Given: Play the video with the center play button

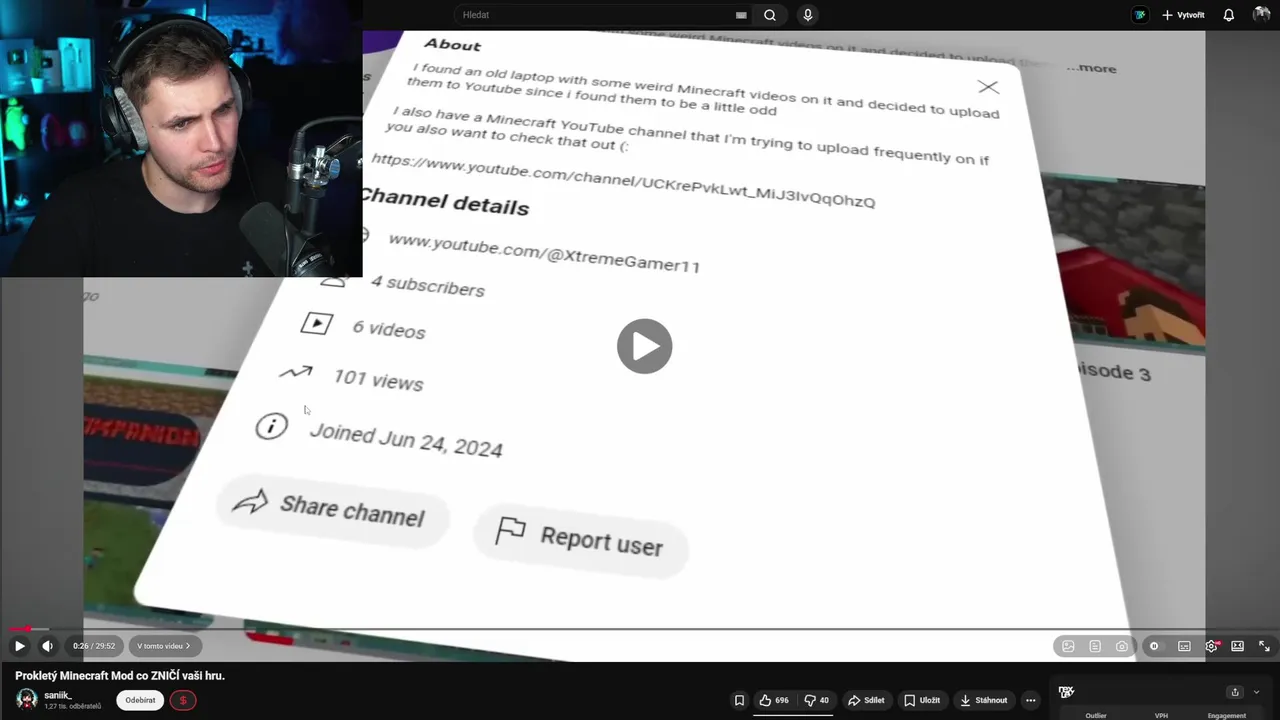Looking at the screenshot, I should point(644,346).
